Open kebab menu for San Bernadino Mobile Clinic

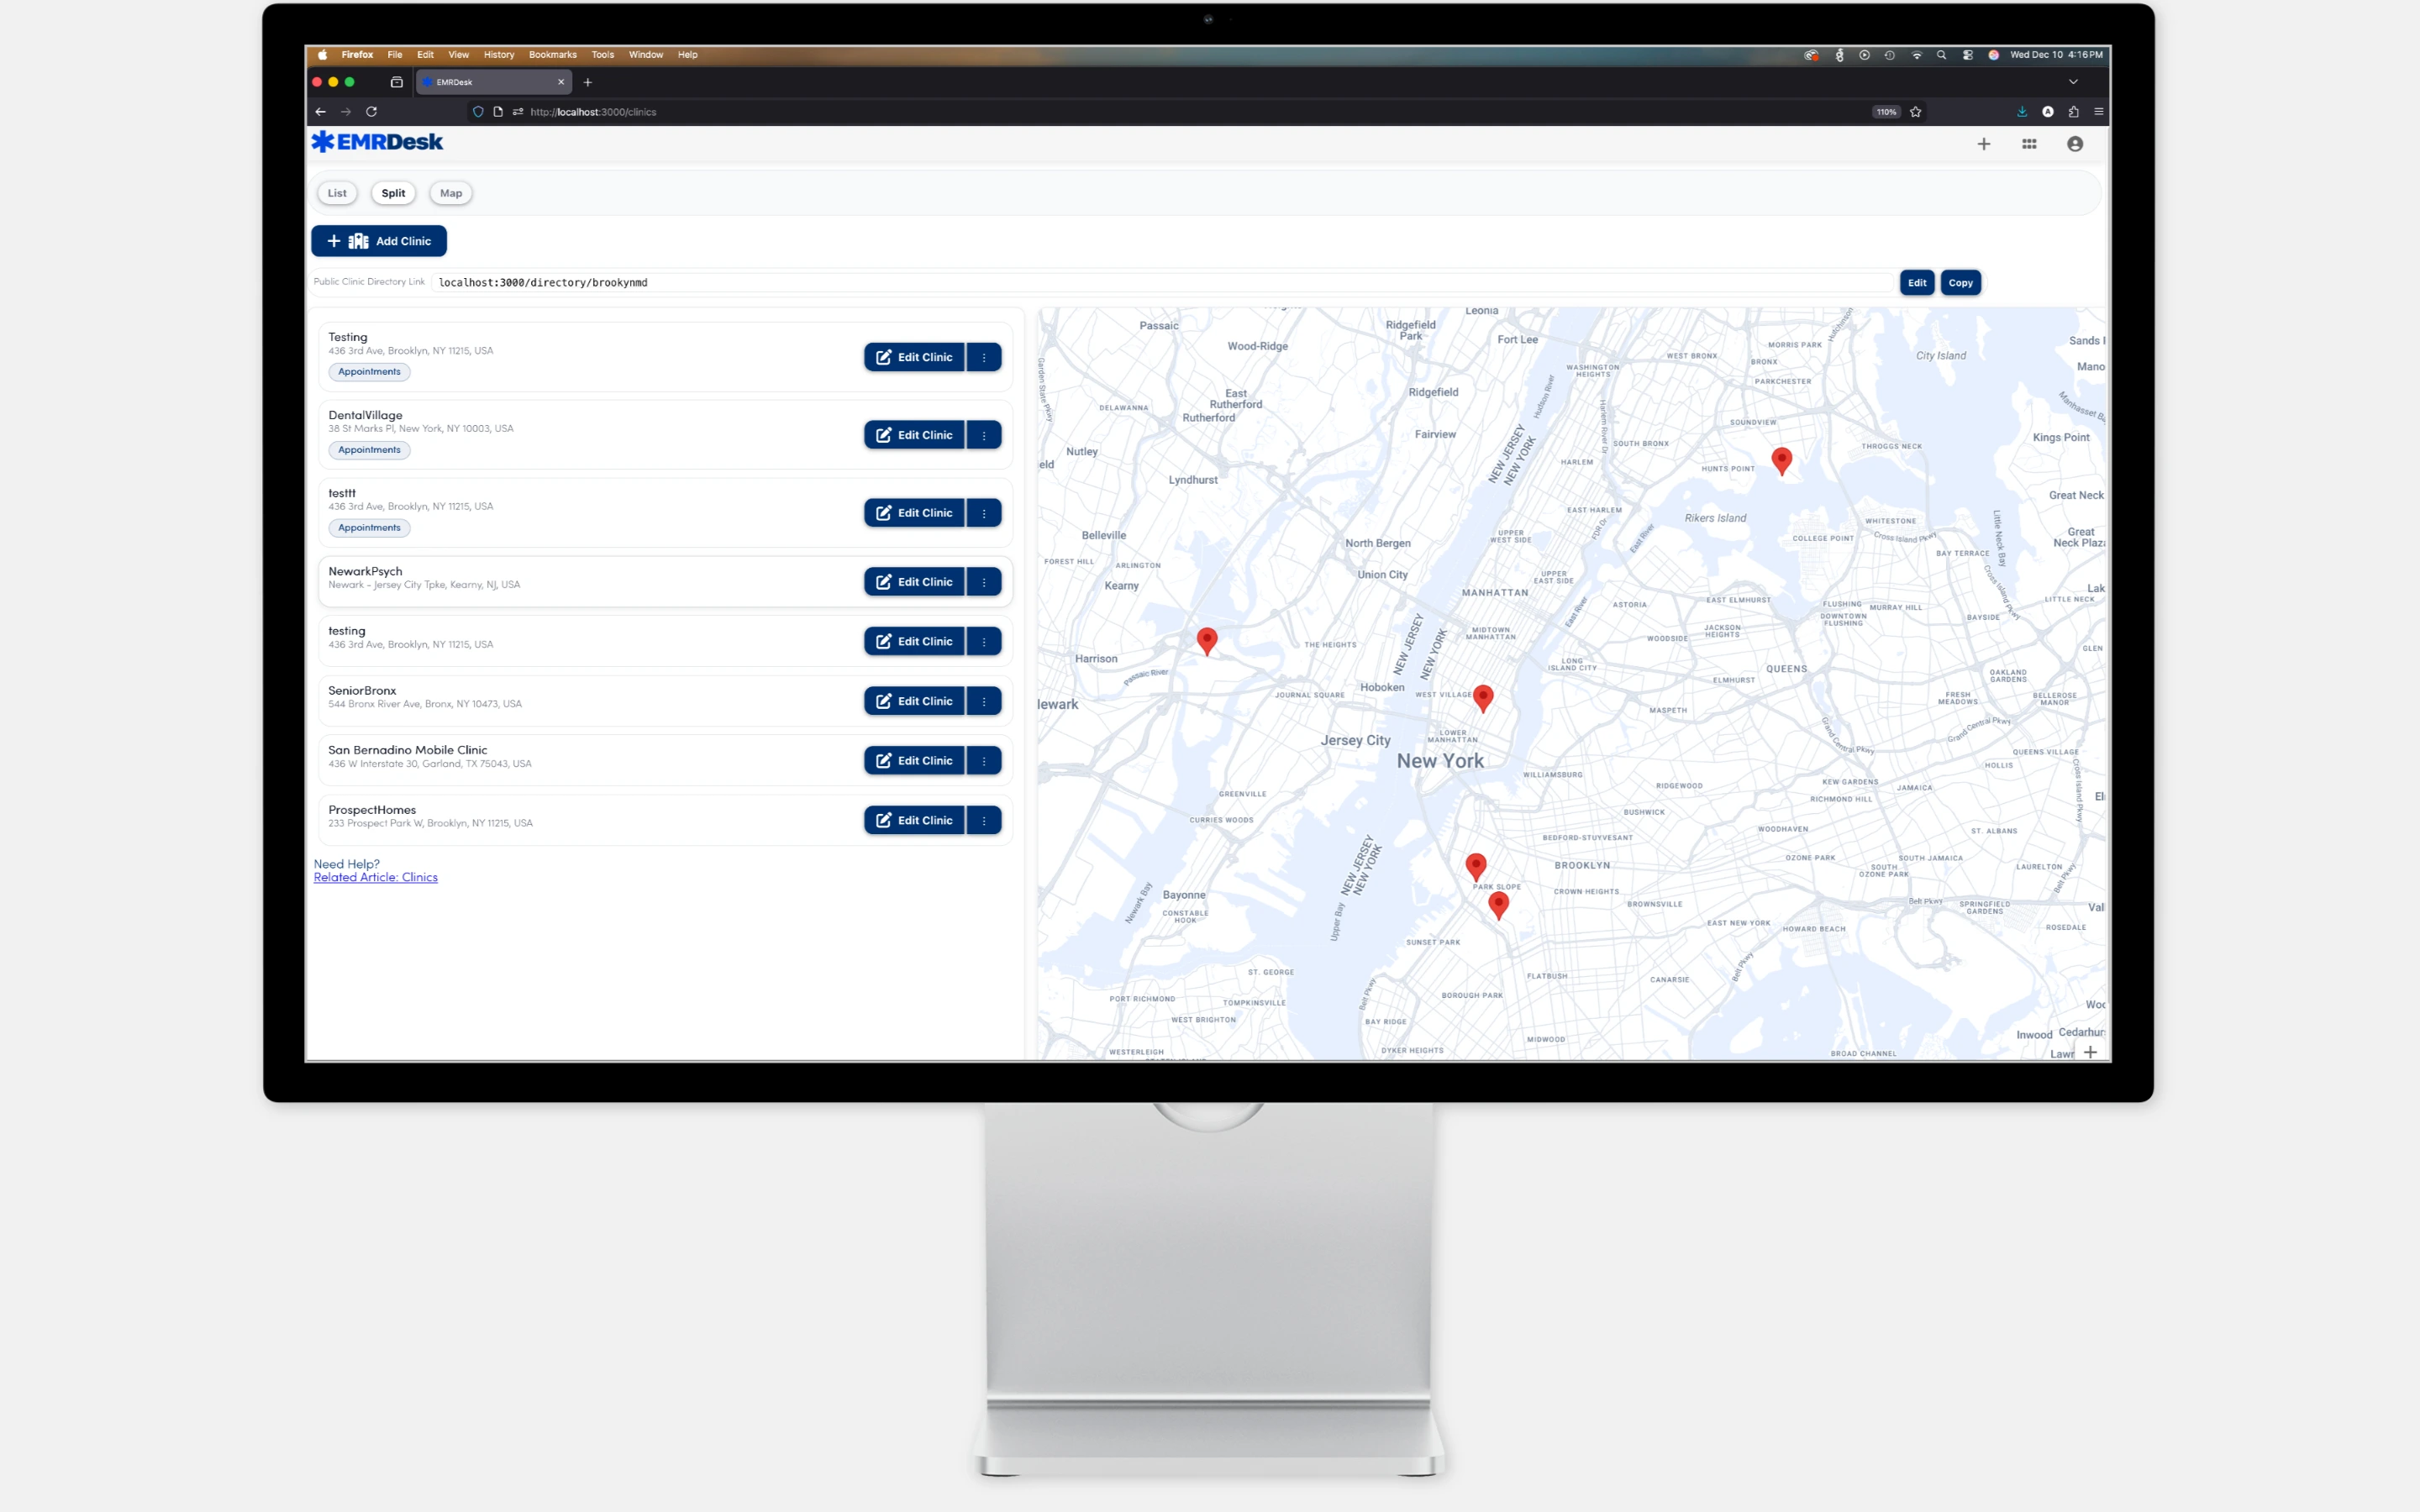tap(984, 761)
